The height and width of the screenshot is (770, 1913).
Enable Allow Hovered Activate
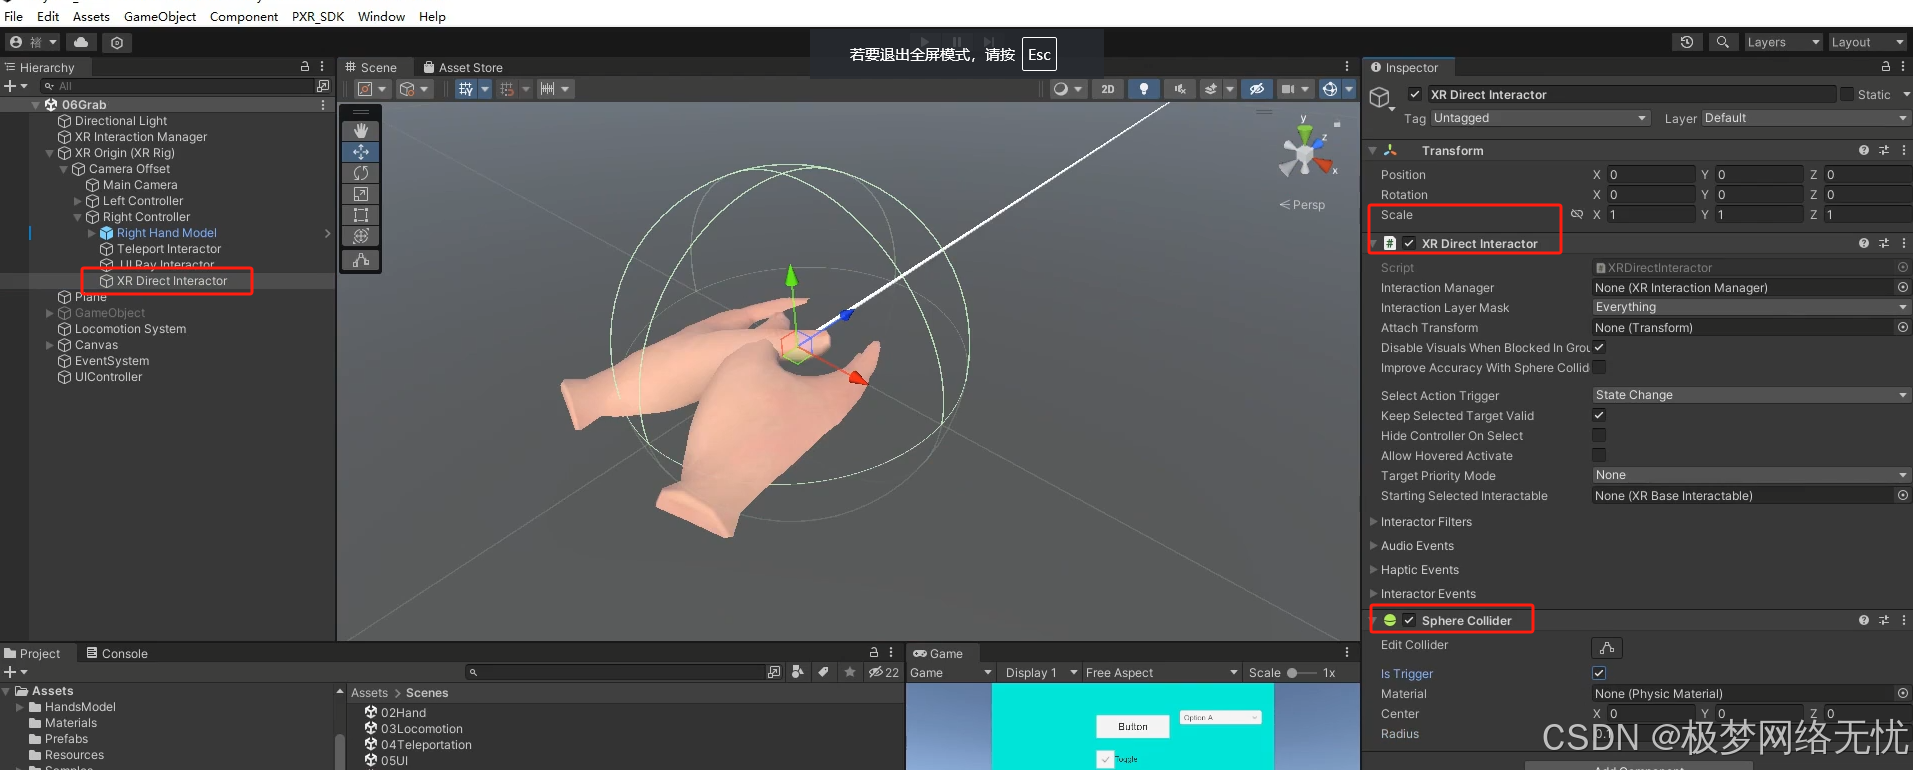[1599, 455]
